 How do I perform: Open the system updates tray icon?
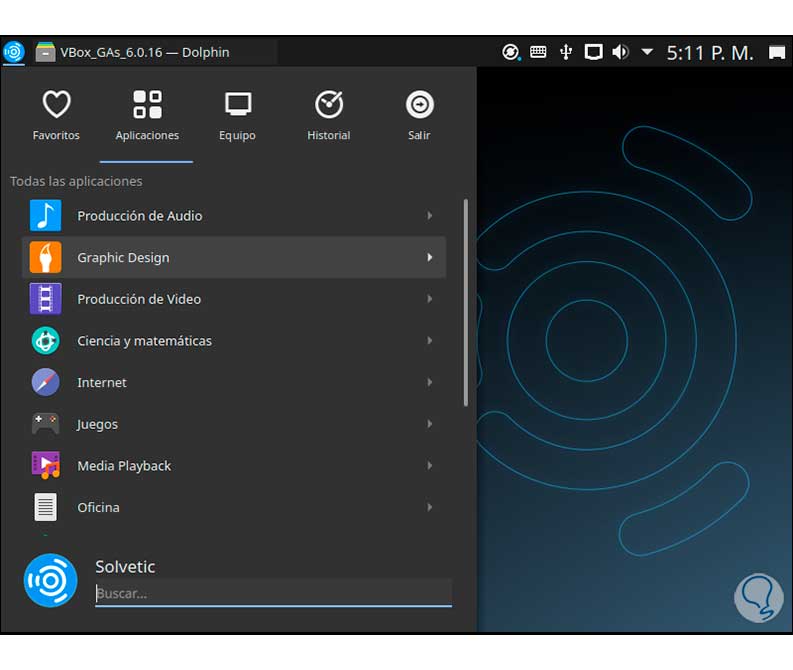(x=511, y=52)
